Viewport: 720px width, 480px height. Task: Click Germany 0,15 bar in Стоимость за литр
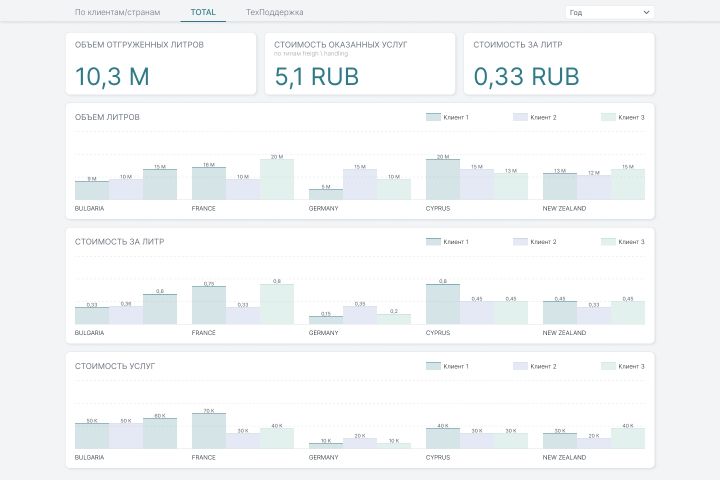[326, 321]
